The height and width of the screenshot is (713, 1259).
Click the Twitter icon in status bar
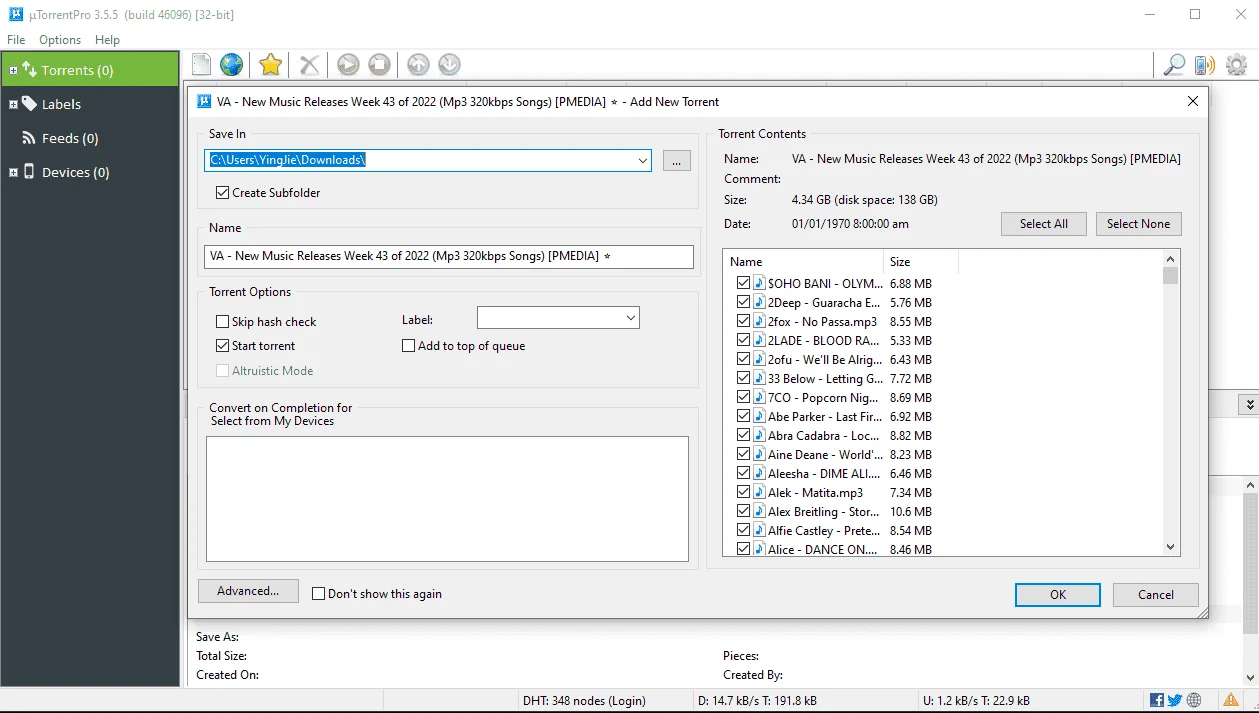click(x=1175, y=700)
